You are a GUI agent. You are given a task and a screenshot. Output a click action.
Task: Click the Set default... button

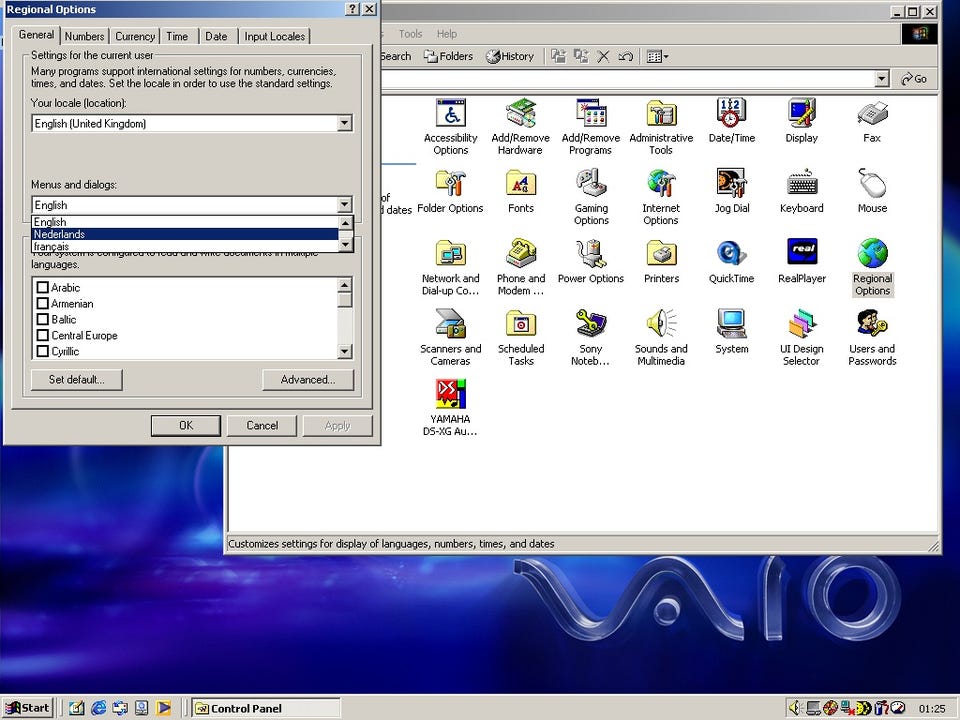[x=77, y=380]
